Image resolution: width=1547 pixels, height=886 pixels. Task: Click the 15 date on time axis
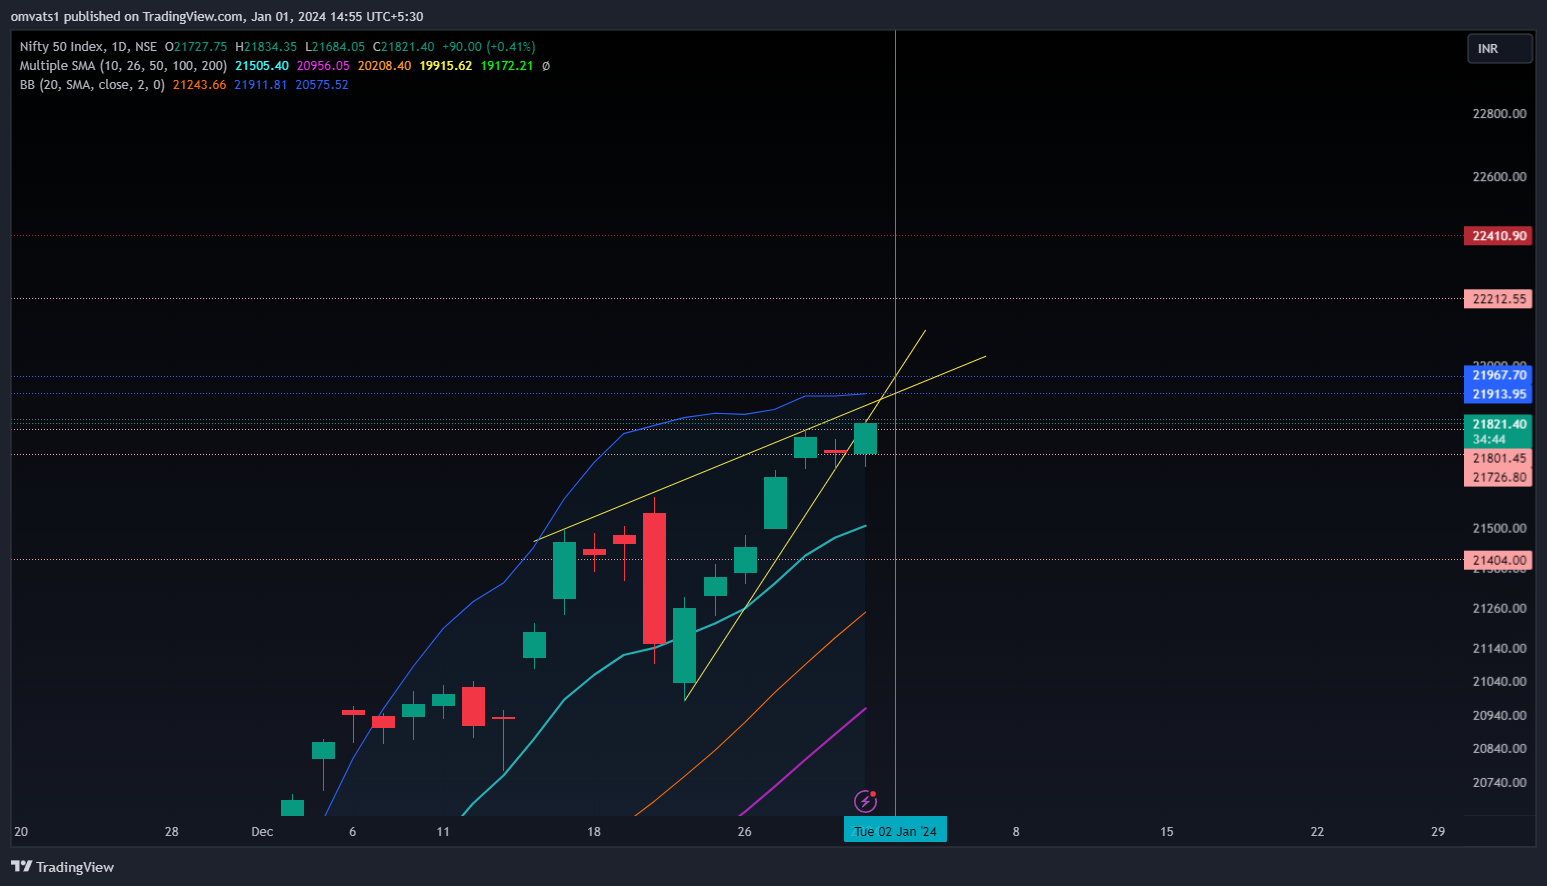pyautogui.click(x=1166, y=832)
